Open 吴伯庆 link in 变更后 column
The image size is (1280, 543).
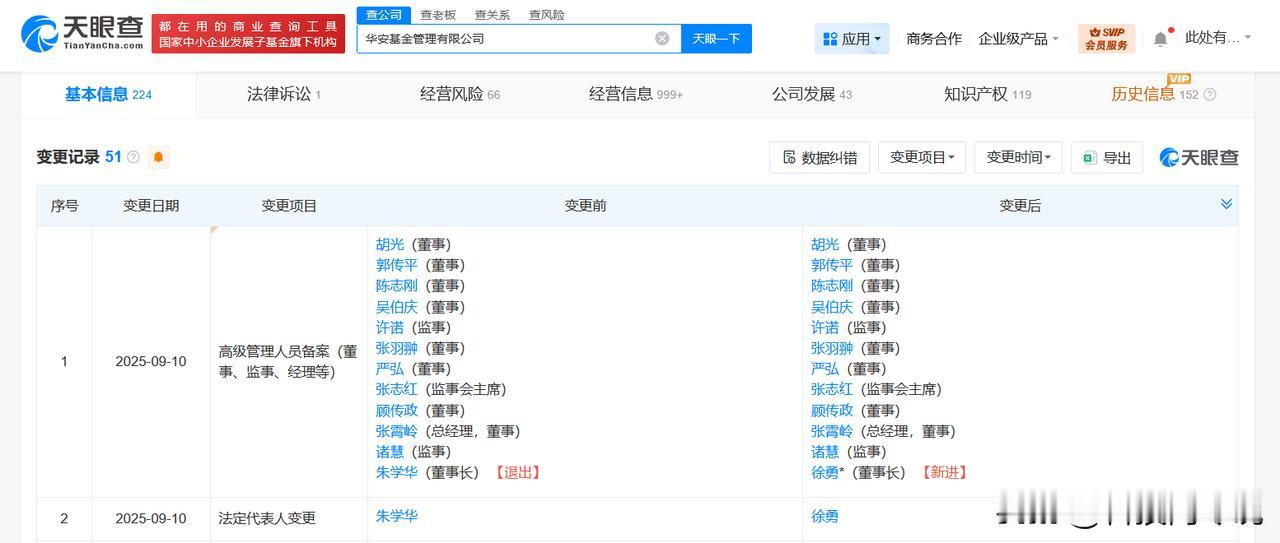coord(832,307)
